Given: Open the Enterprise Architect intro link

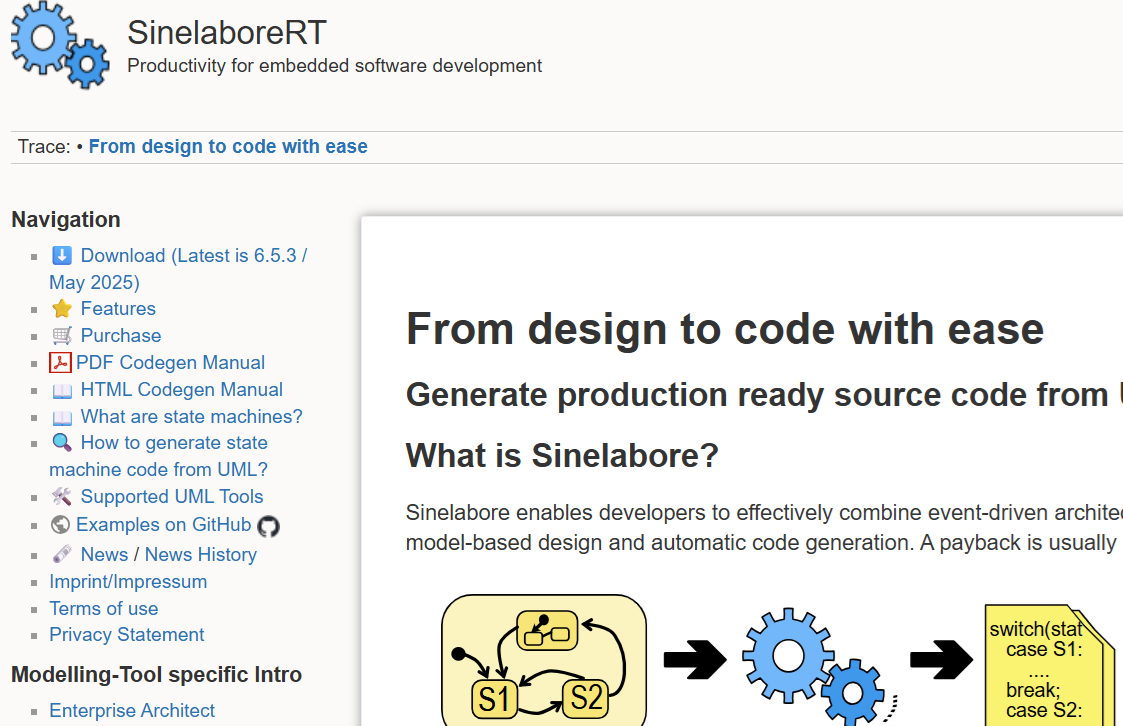Looking at the screenshot, I should 132,710.
